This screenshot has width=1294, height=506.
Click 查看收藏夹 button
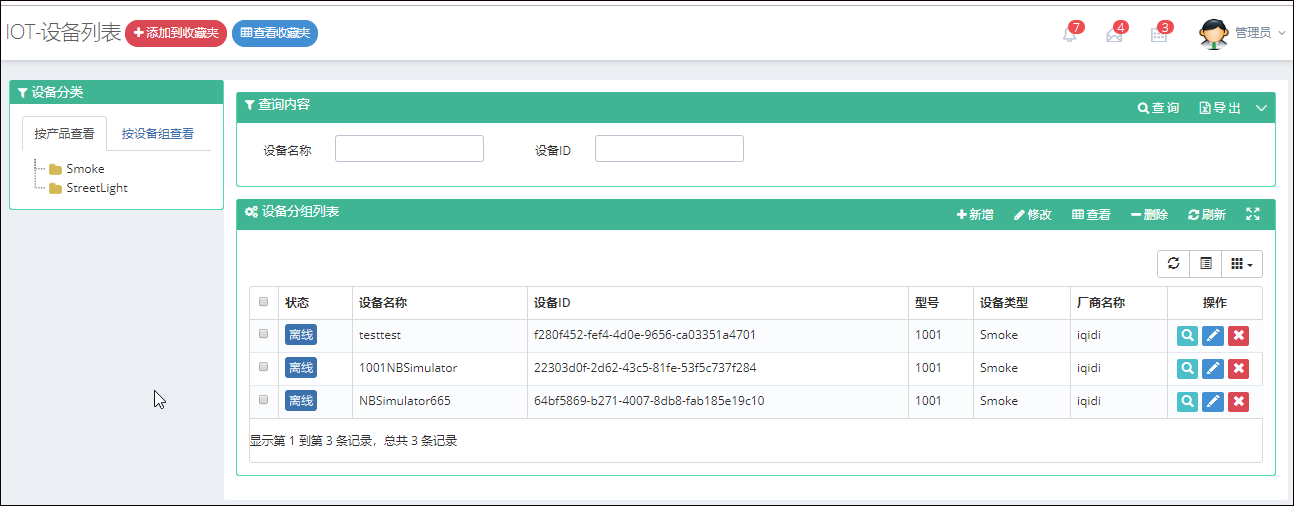(275, 33)
